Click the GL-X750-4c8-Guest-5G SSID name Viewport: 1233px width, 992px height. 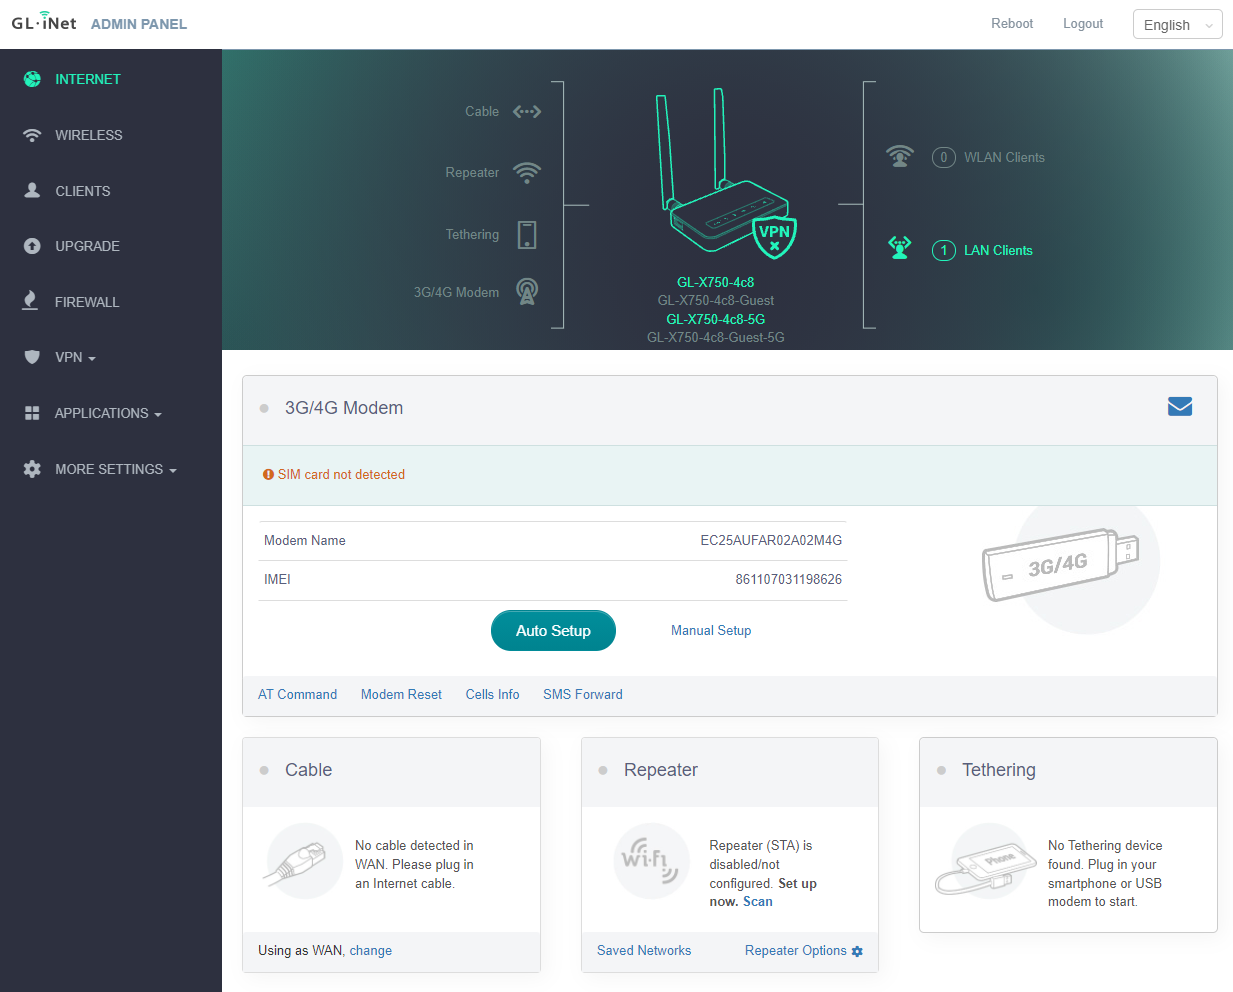pos(716,337)
